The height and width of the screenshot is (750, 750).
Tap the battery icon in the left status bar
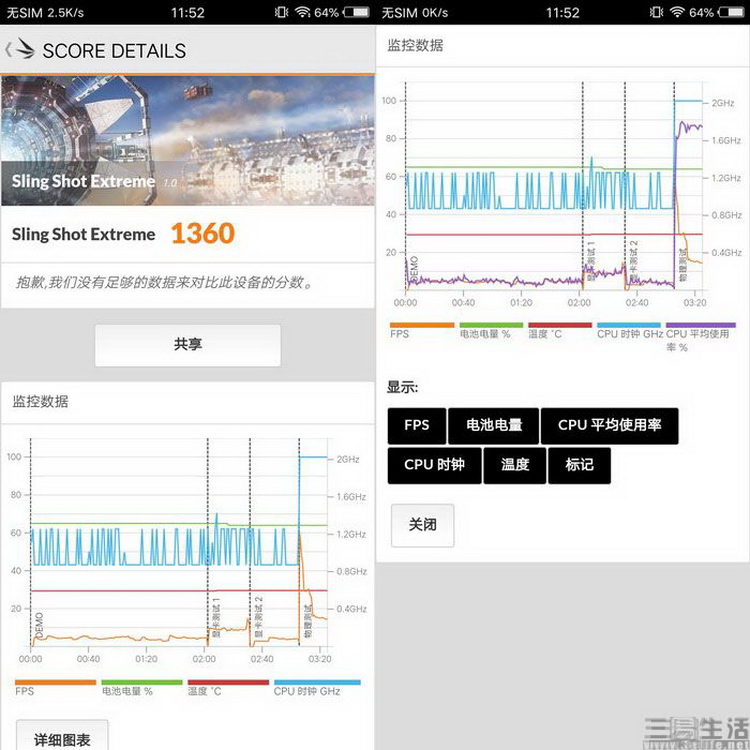[356, 12]
